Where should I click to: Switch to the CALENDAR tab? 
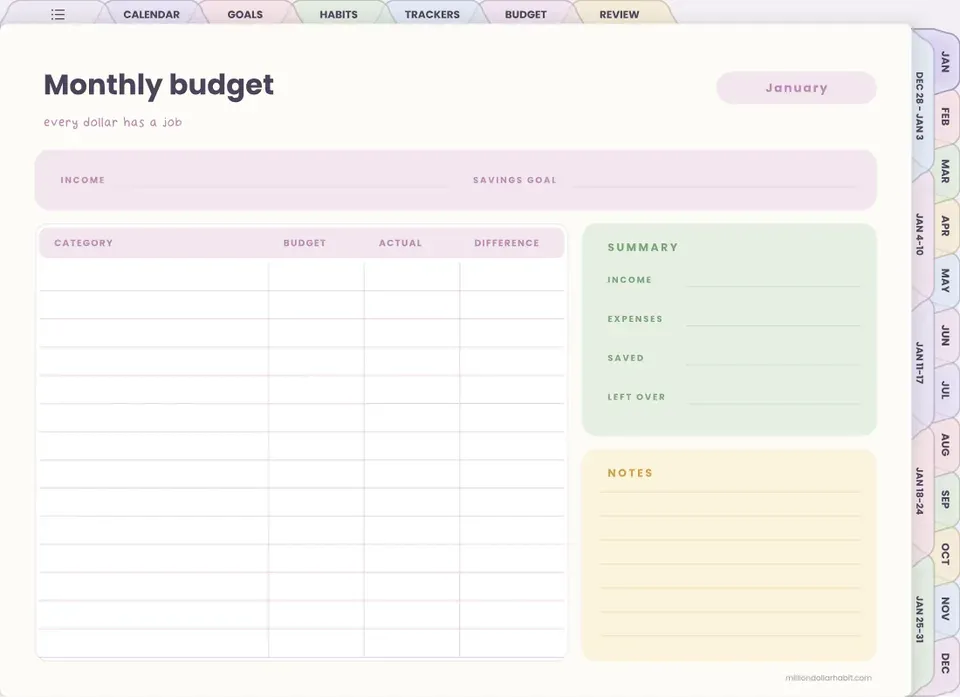(151, 14)
